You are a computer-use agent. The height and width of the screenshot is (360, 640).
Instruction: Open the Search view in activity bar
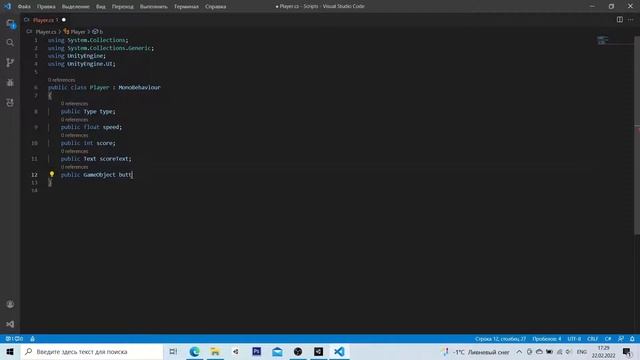[10, 42]
